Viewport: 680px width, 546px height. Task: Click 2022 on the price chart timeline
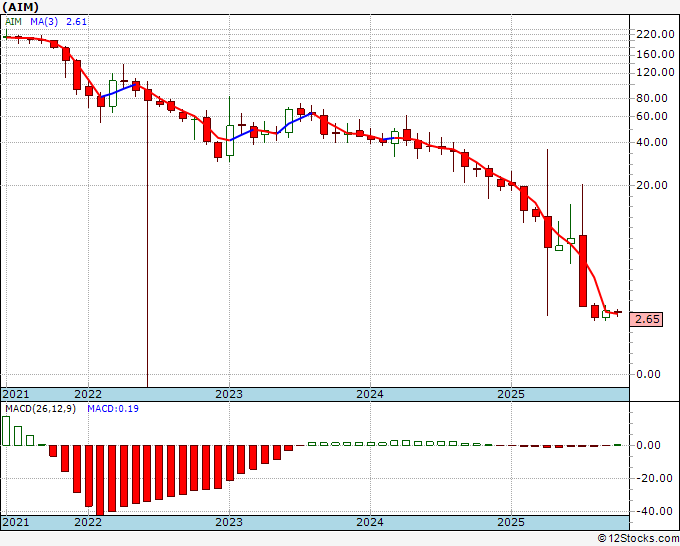click(x=88, y=394)
